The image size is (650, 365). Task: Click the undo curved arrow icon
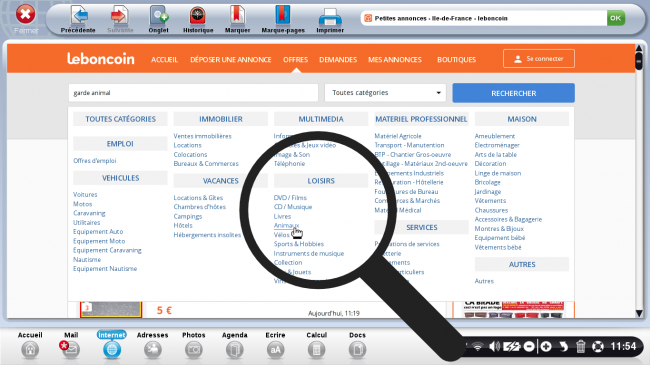coord(563,346)
